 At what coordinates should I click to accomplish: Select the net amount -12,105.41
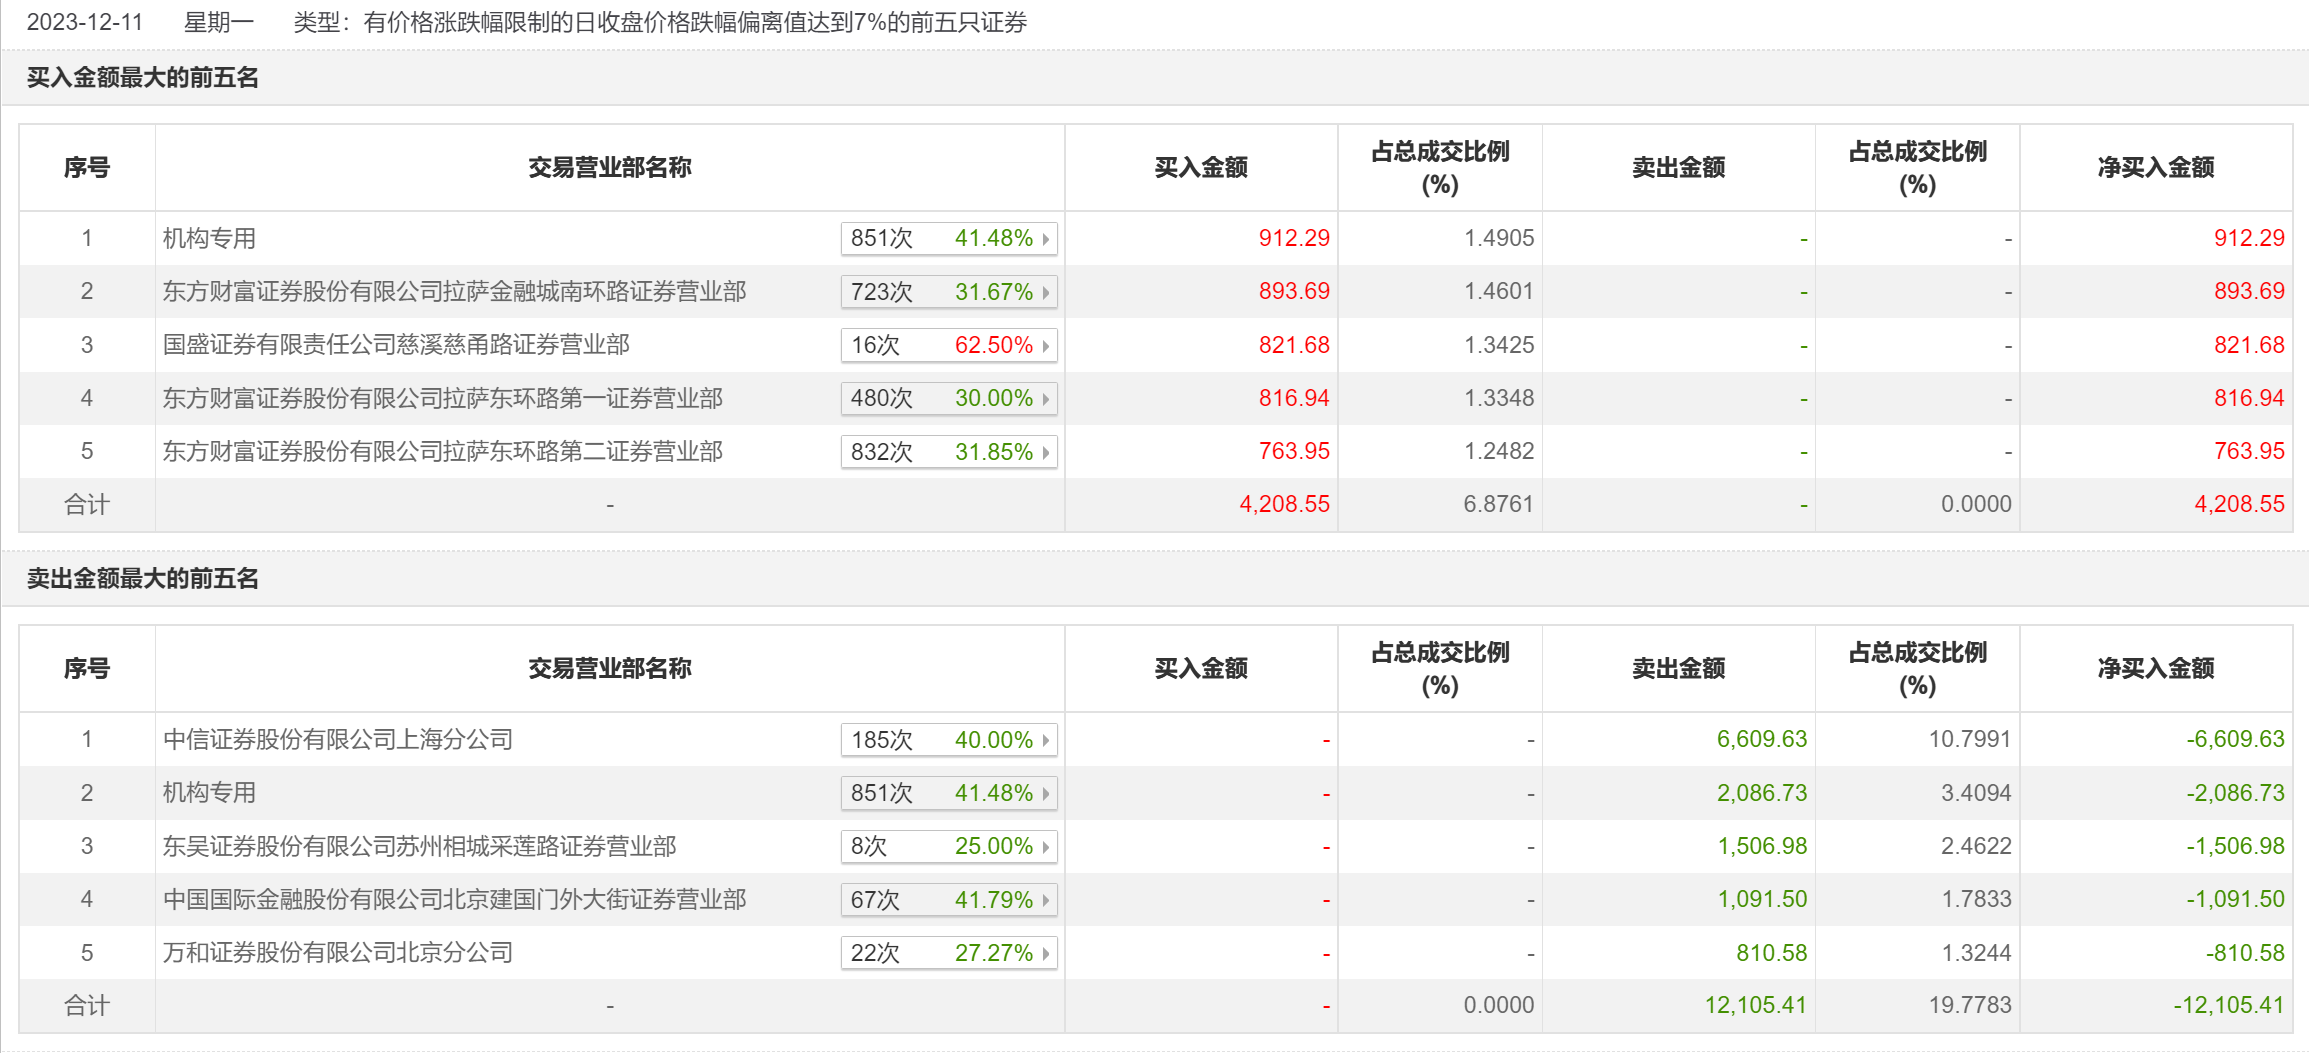(2229, 1005)
